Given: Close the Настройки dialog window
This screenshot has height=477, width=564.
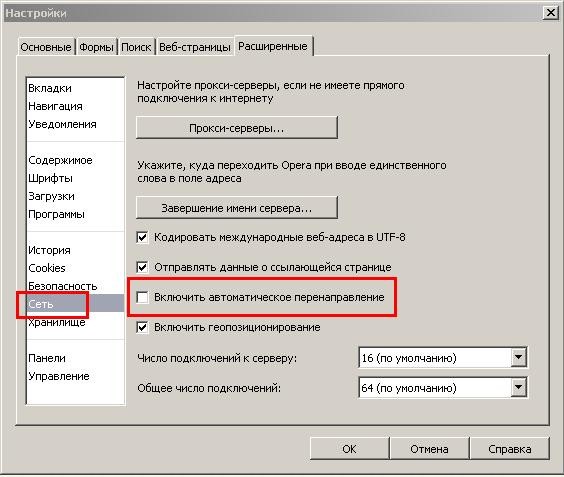Looking at the screenshot, I should [x=550, y=13].
